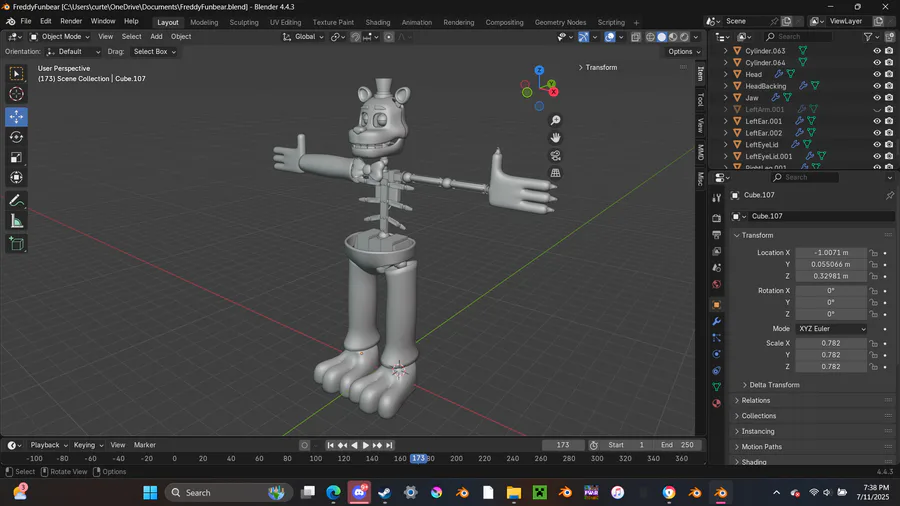Select the Measure tool
900x506 pixels.
pyautogui.click(x=16, y=221)
